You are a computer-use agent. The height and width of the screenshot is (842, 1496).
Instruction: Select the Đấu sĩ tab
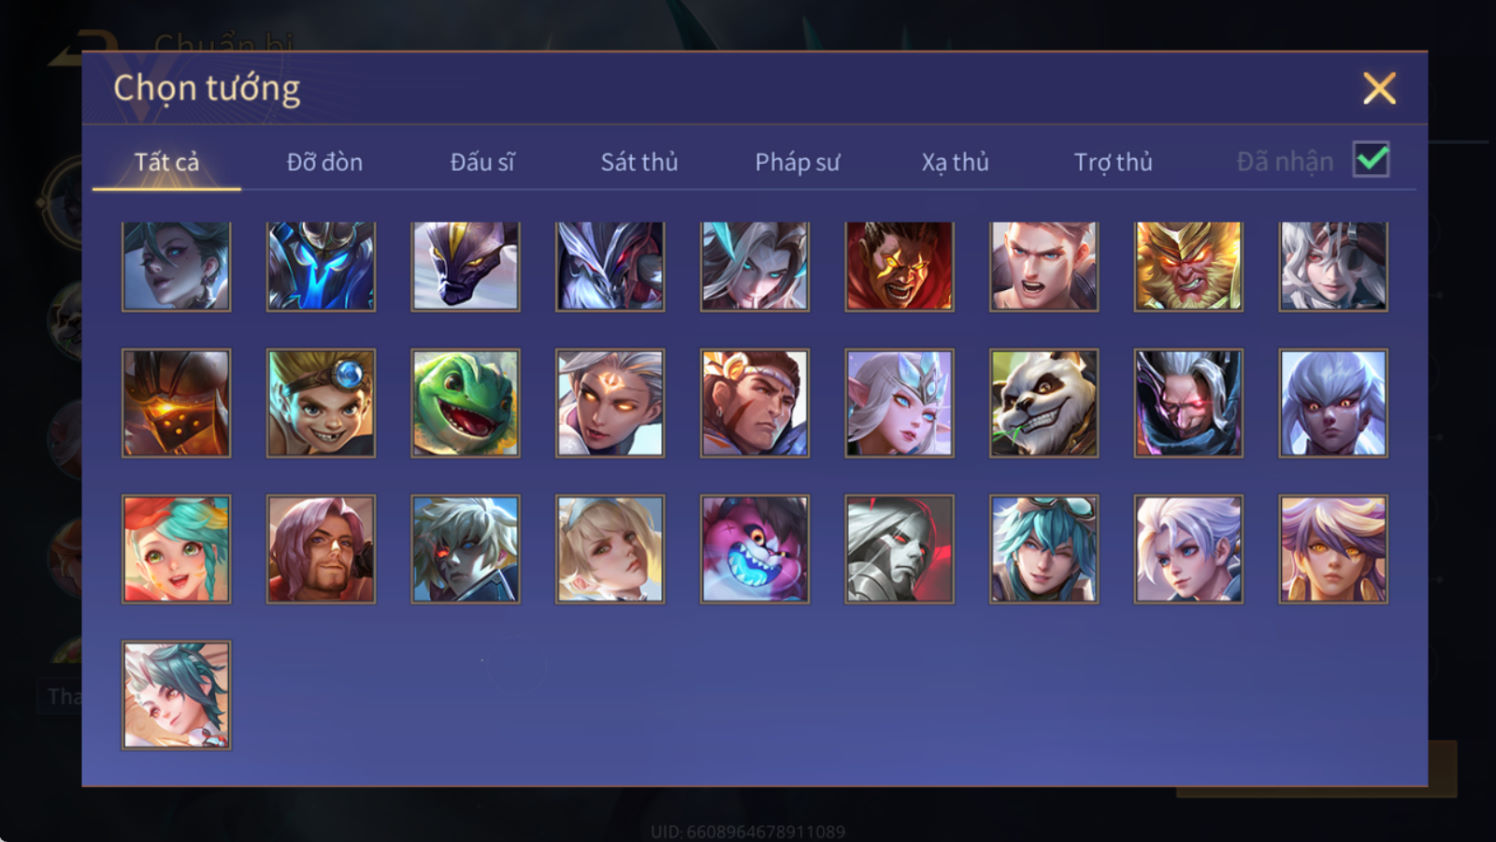482,162
